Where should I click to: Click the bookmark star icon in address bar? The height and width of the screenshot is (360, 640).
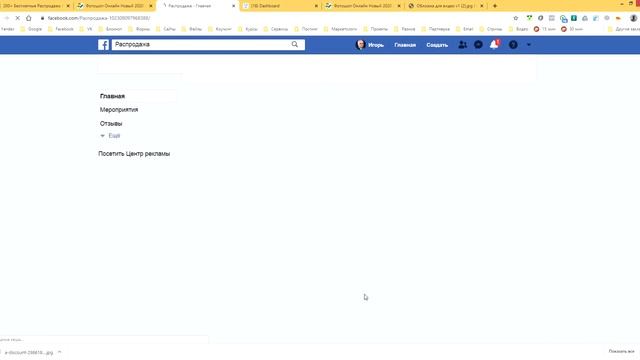tap(516, 18)
